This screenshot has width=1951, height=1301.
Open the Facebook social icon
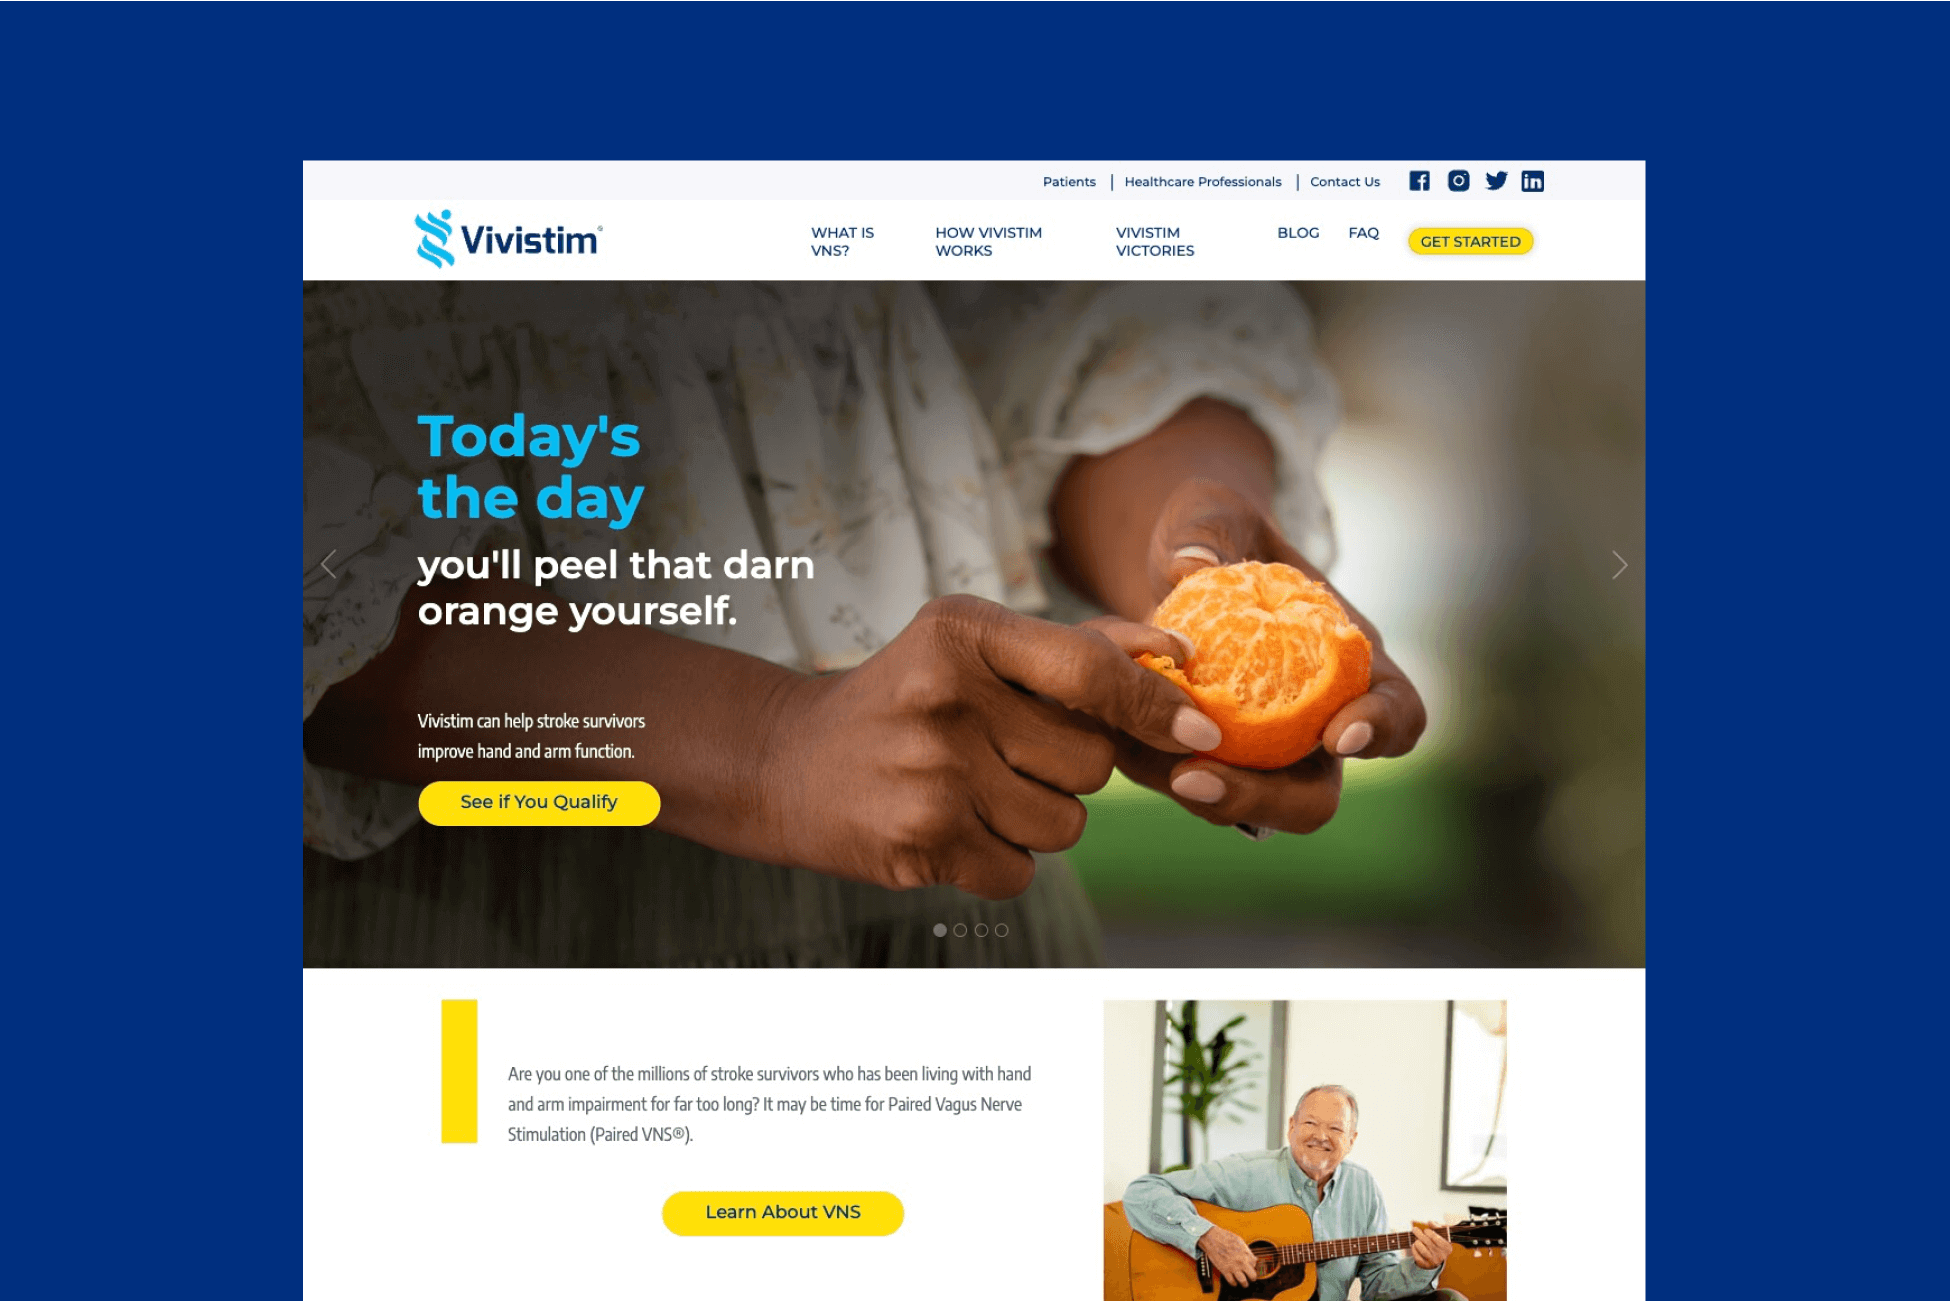click(x=1418, y=180)
